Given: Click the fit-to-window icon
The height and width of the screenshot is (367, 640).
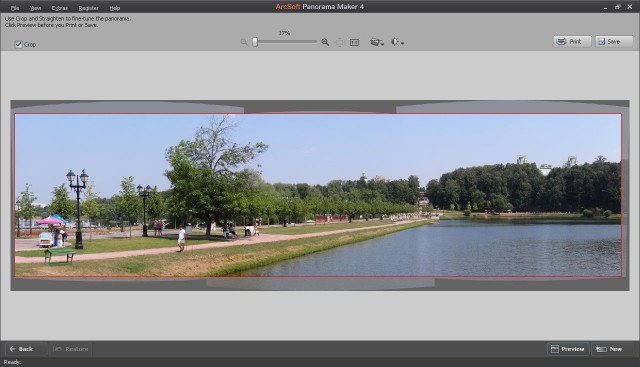Looking at the screenshot, I should [x=340, y=42].
